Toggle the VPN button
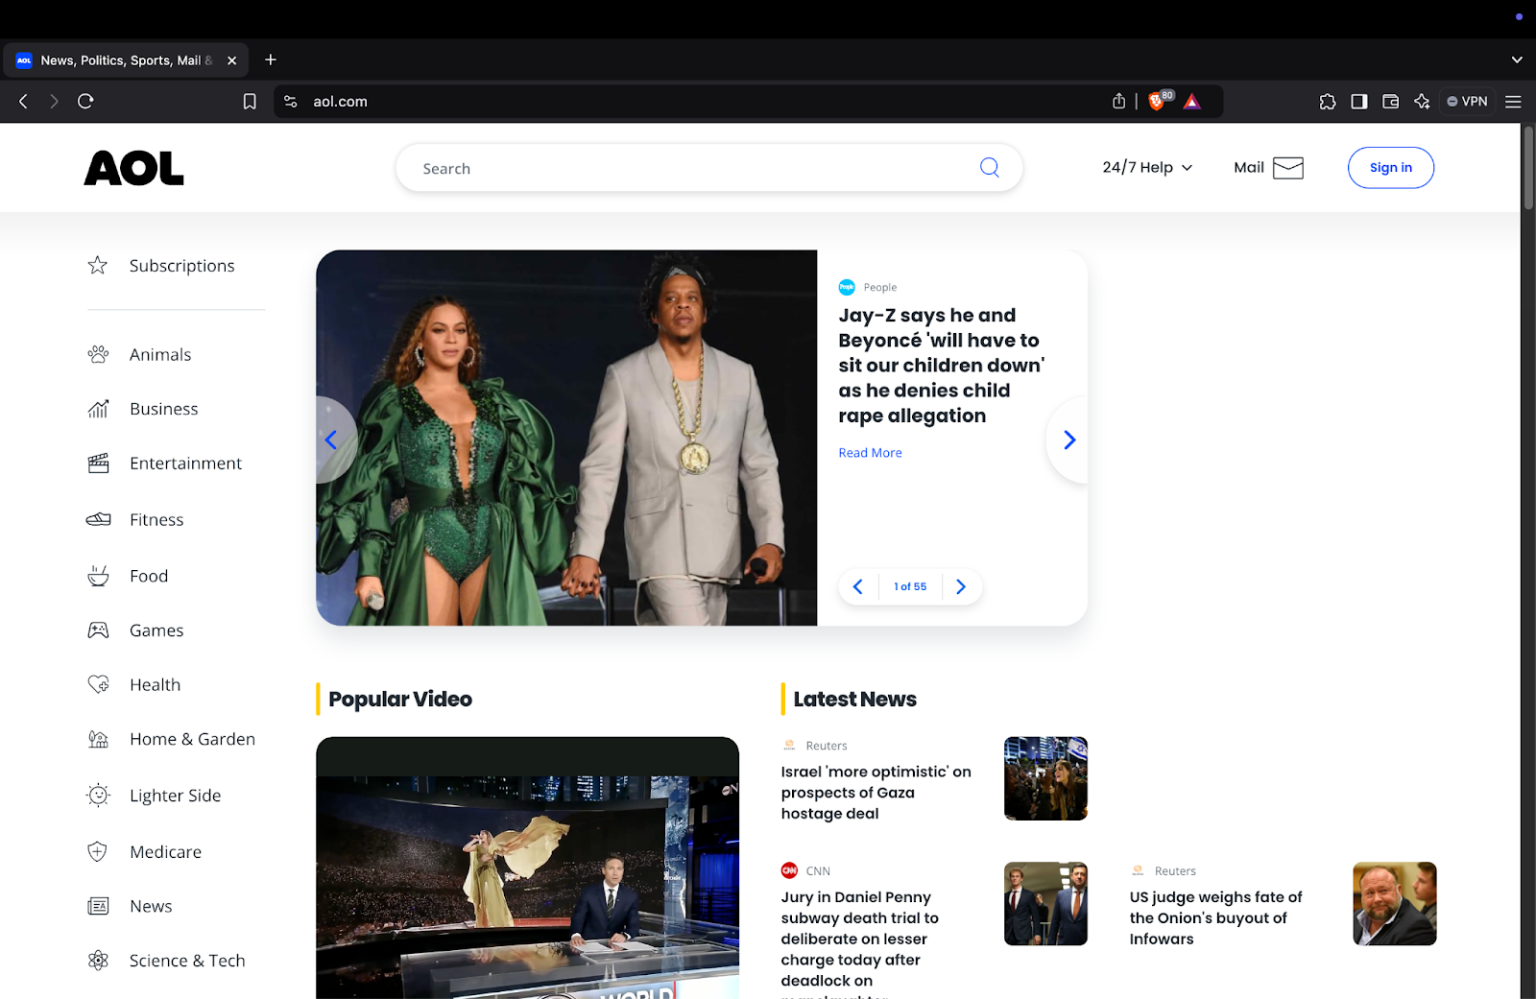This screenshot has width=1536, height=999. (1467, 101)
